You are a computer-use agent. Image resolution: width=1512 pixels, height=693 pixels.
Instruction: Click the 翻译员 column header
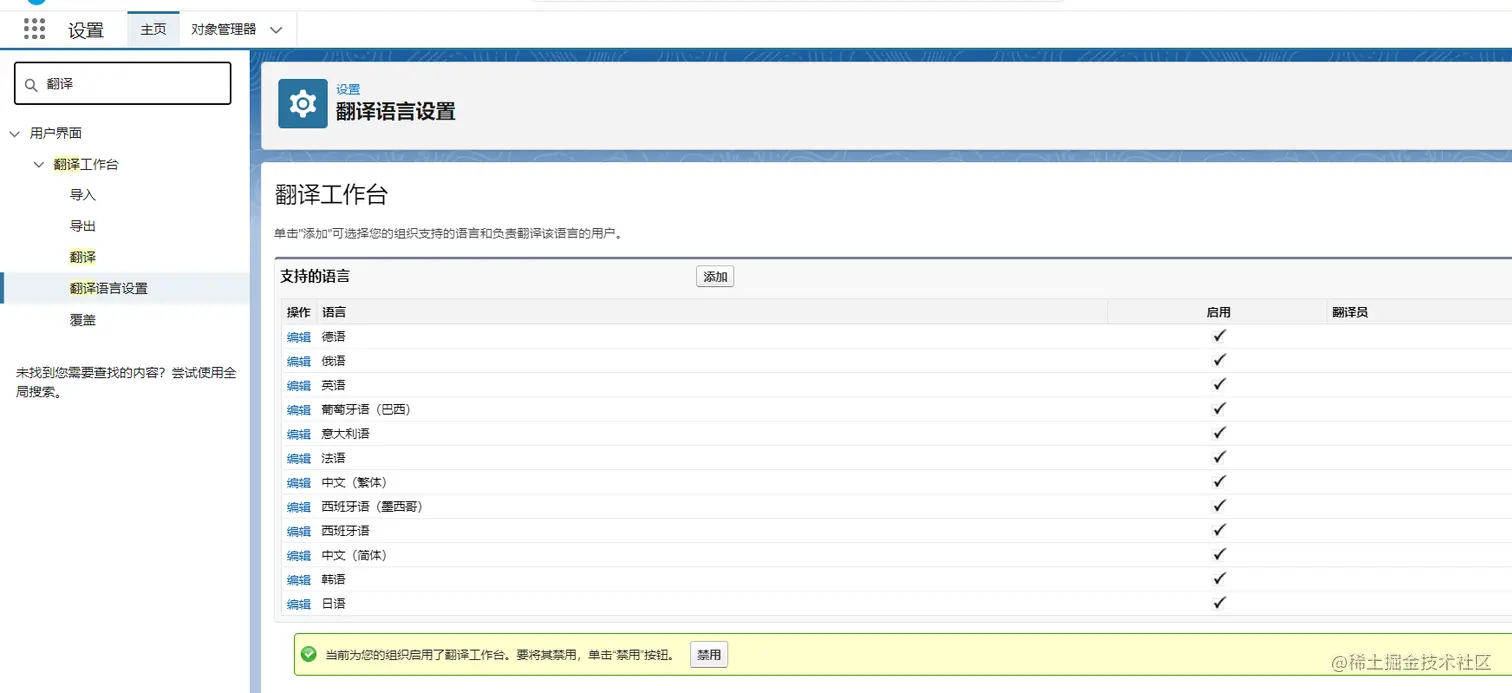(1350, 312)
